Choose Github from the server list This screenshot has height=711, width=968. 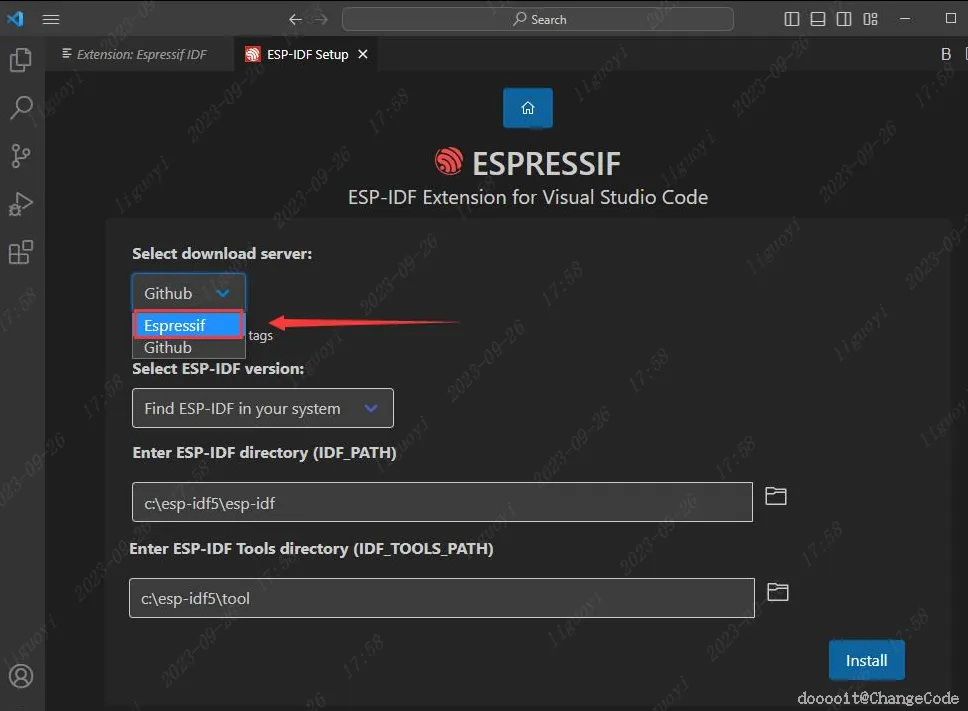point(188,347)
